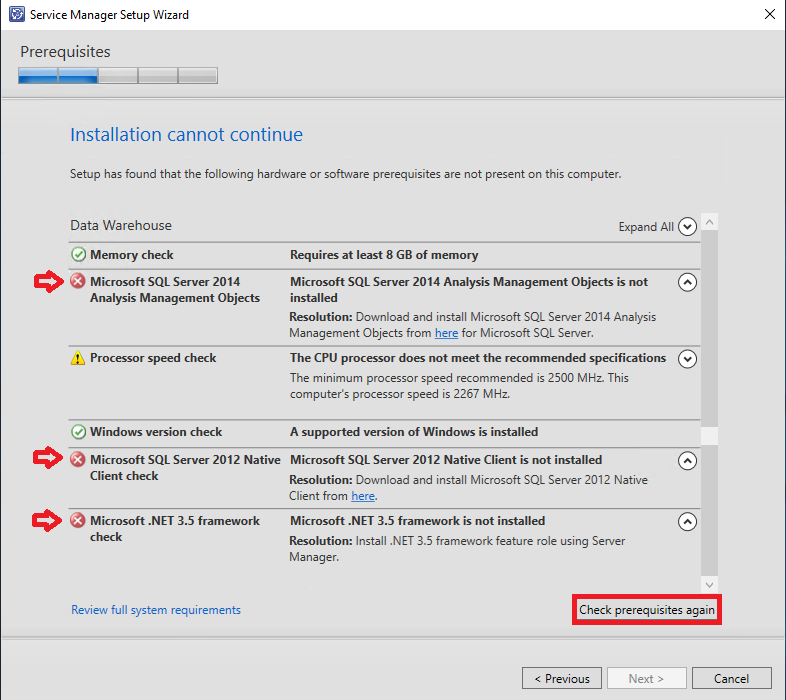This screenshot has width=786, height=700.
Task: Click the scrollbar up arrow in prerequisites list
Action: click(x=709, y=222)
